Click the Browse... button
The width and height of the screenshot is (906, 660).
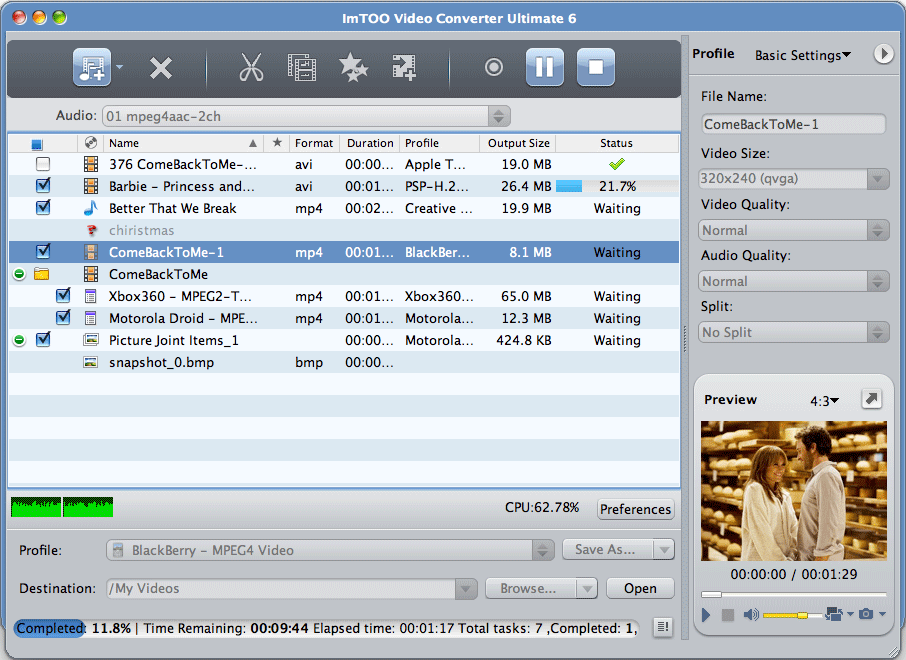[x=530, y=588]
